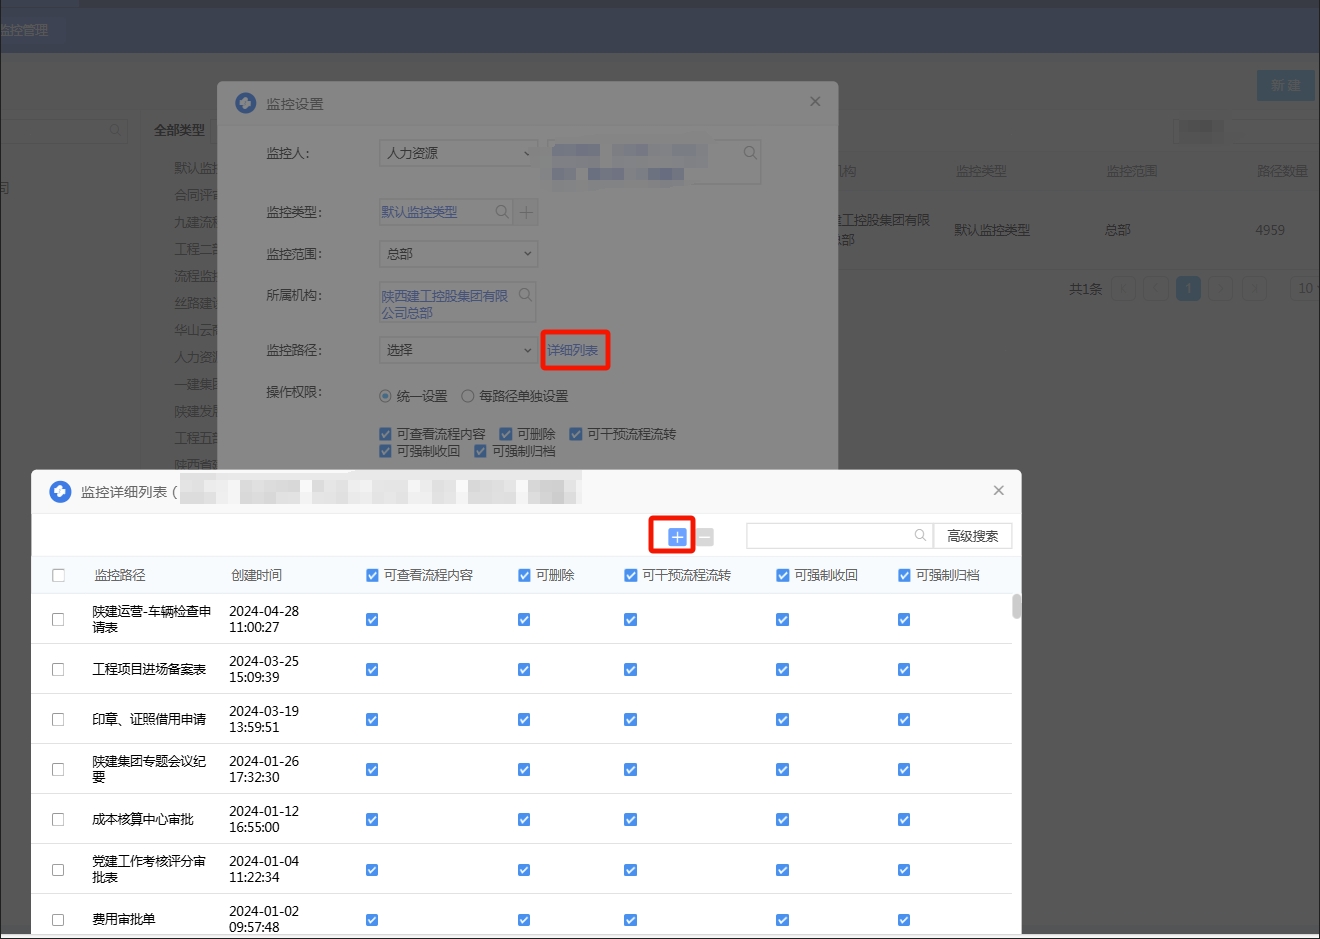Toggle 可删除 column header checkbox
This screenshot has height=939, width=1320.
click(524, 576)
